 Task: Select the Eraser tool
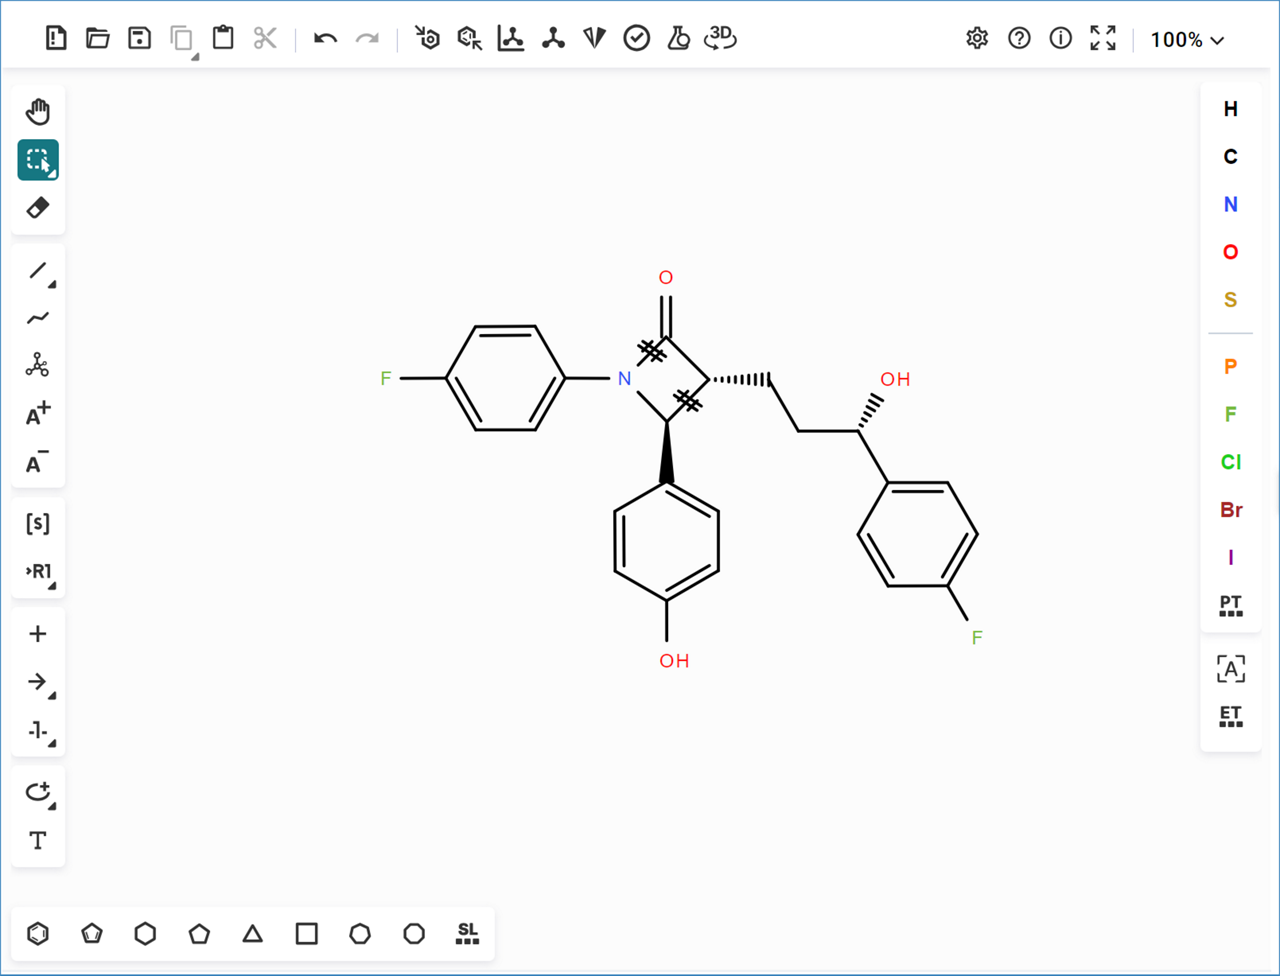click(x=38, y=208)
